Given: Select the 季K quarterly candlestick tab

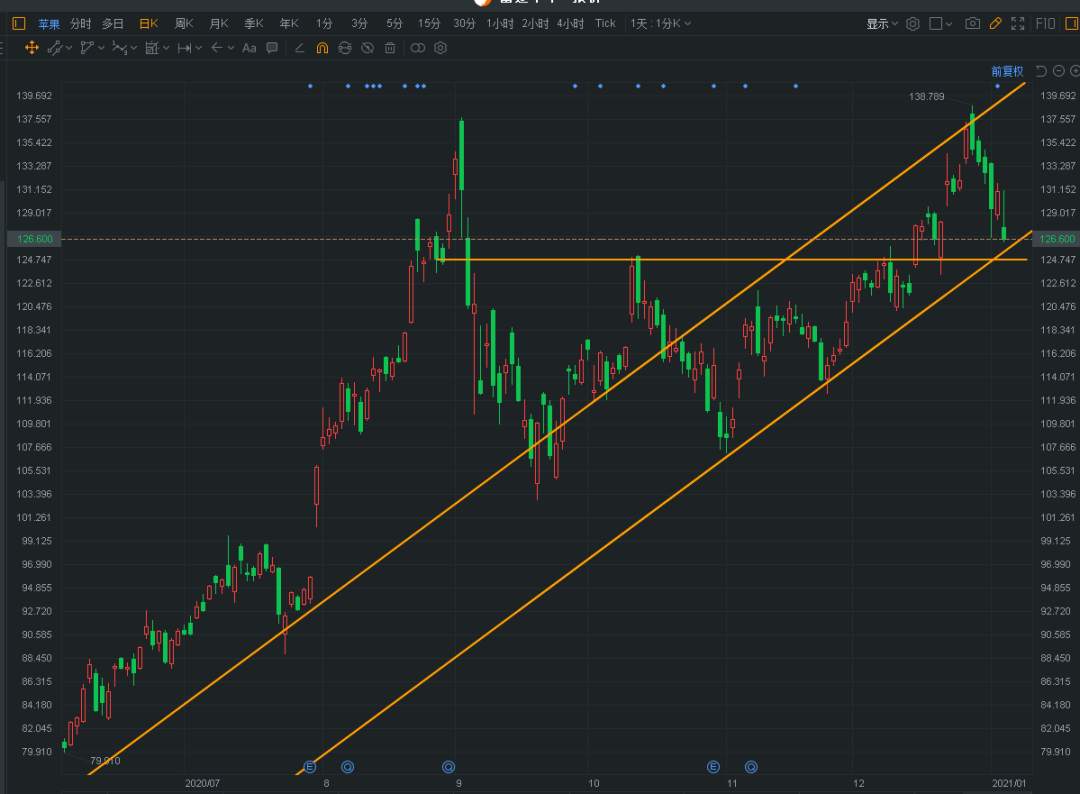Looking at the screenshot, I should [x=254, y=24].
